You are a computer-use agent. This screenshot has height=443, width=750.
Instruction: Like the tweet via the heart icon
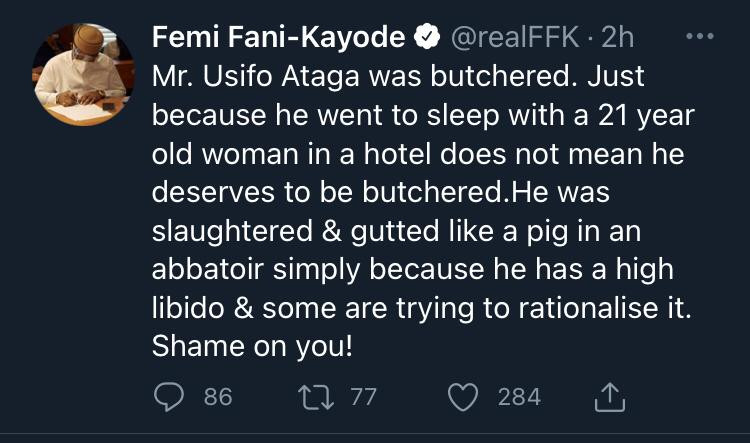[x=462, y=397]
